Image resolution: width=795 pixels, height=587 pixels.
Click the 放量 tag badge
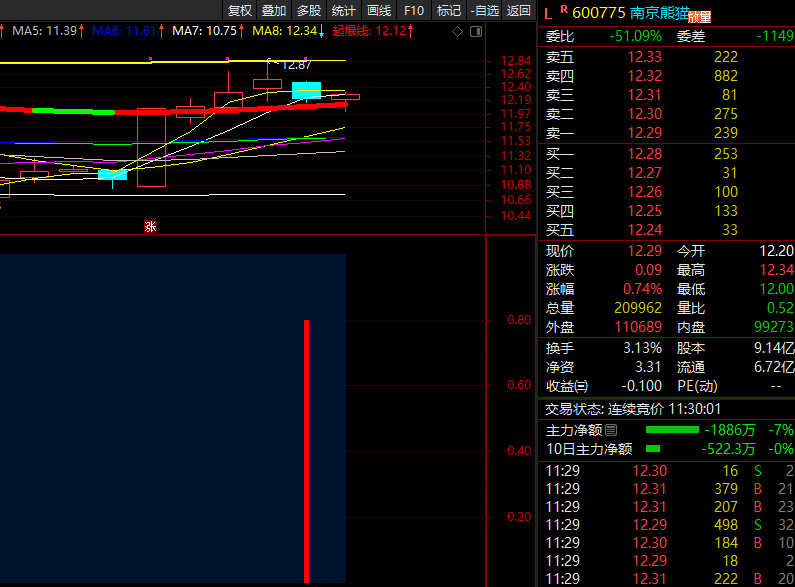(699, 18)
